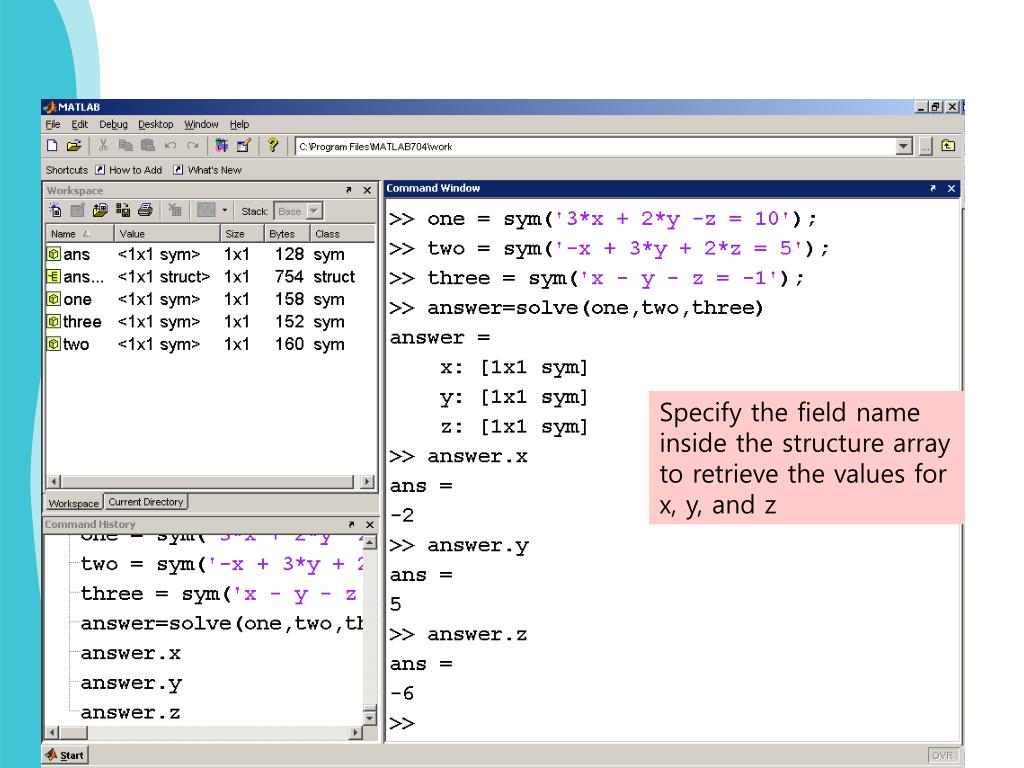Undock the Workspace panel
The height and width of the screenshot is (768, 1024).
coord(348,190)
